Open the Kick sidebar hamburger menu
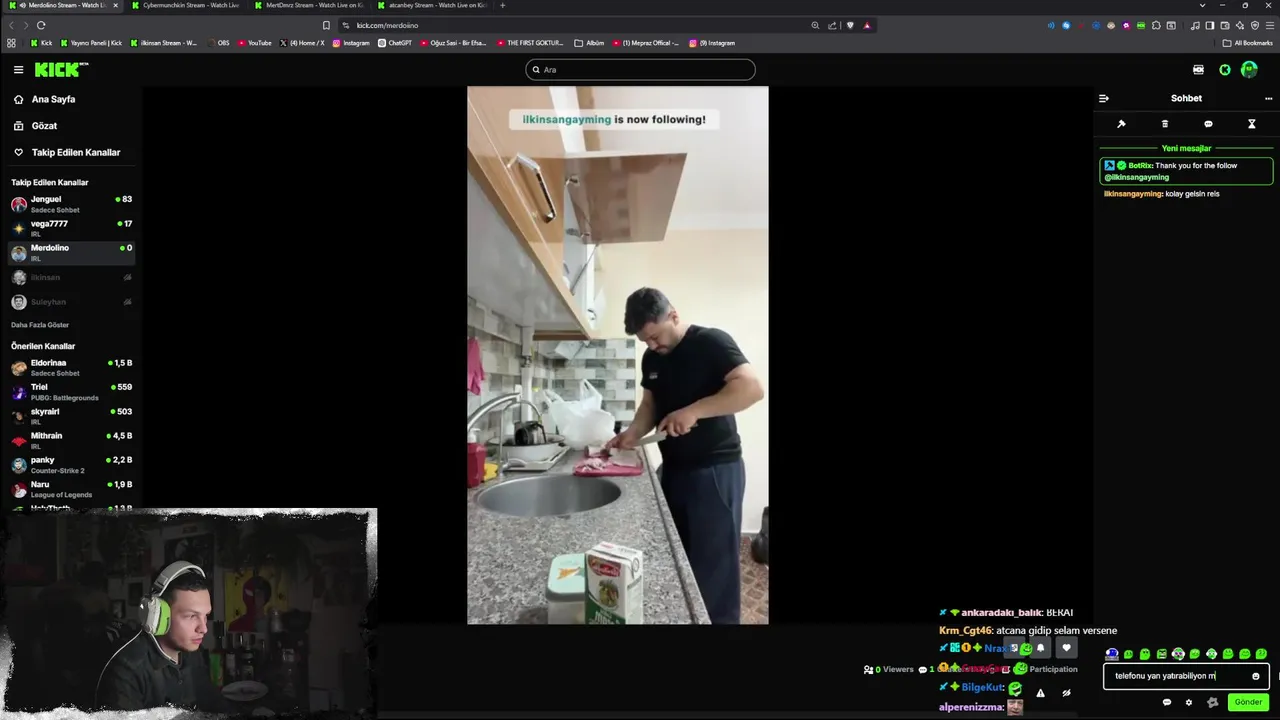 (18, 69)
